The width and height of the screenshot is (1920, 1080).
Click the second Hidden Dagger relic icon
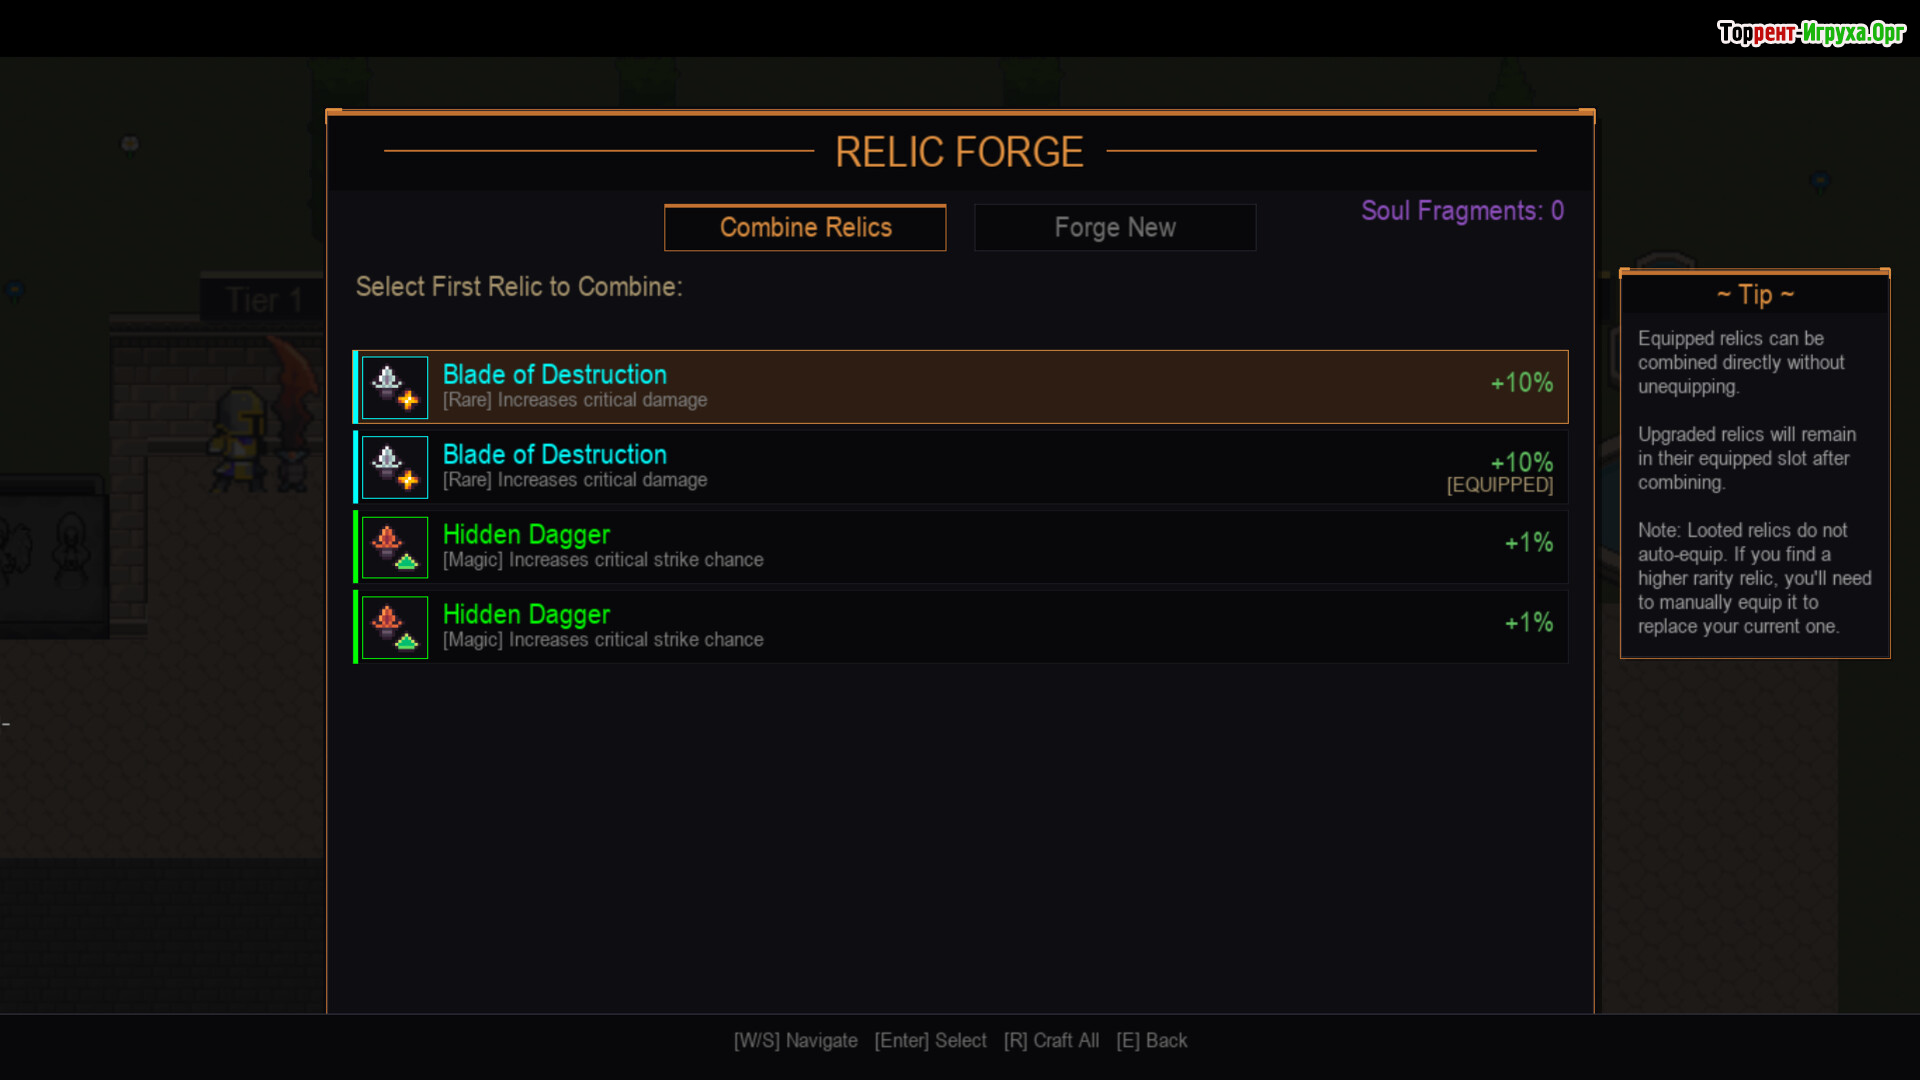tap(394, 627)
